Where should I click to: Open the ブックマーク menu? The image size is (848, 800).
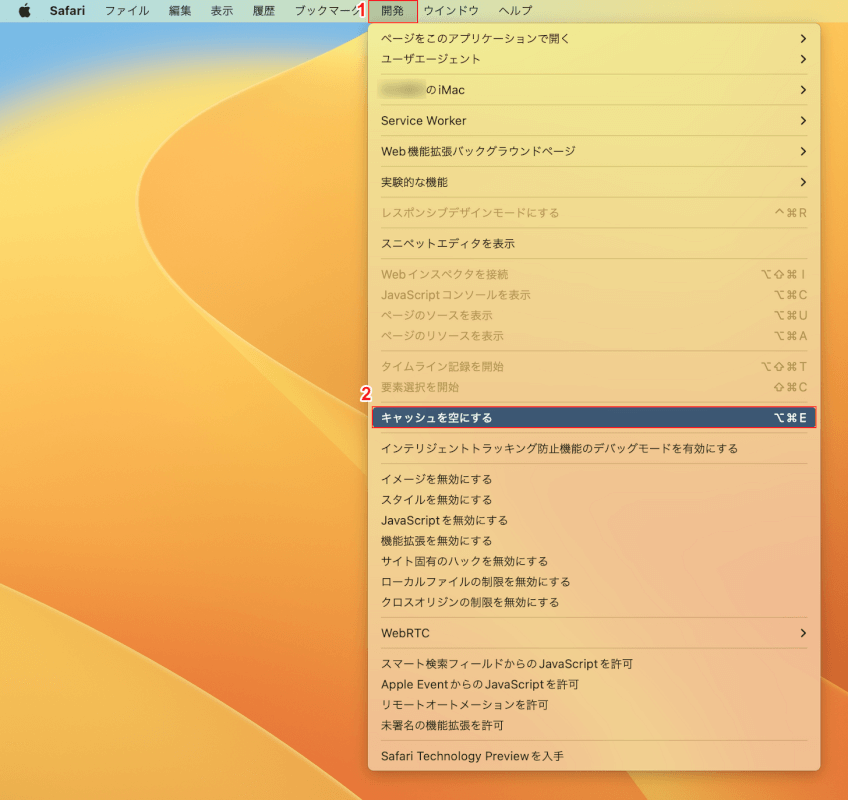click(x=327, y=11)
